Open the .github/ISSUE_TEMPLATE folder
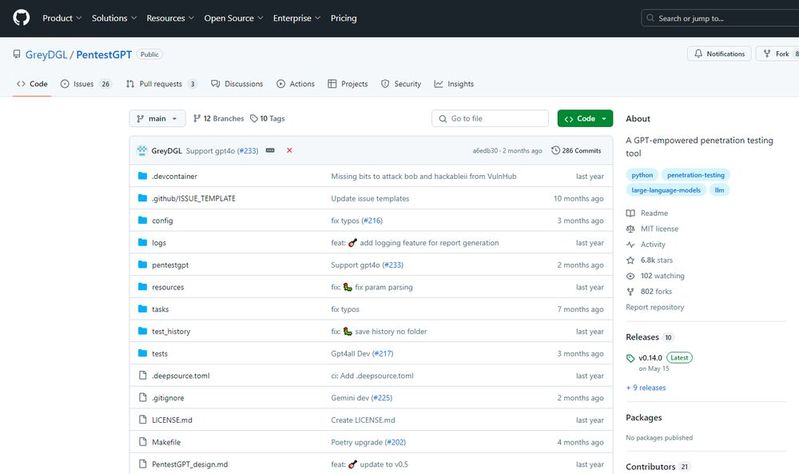The height and width of the screenshot is (474, 799). coord(194,198)
